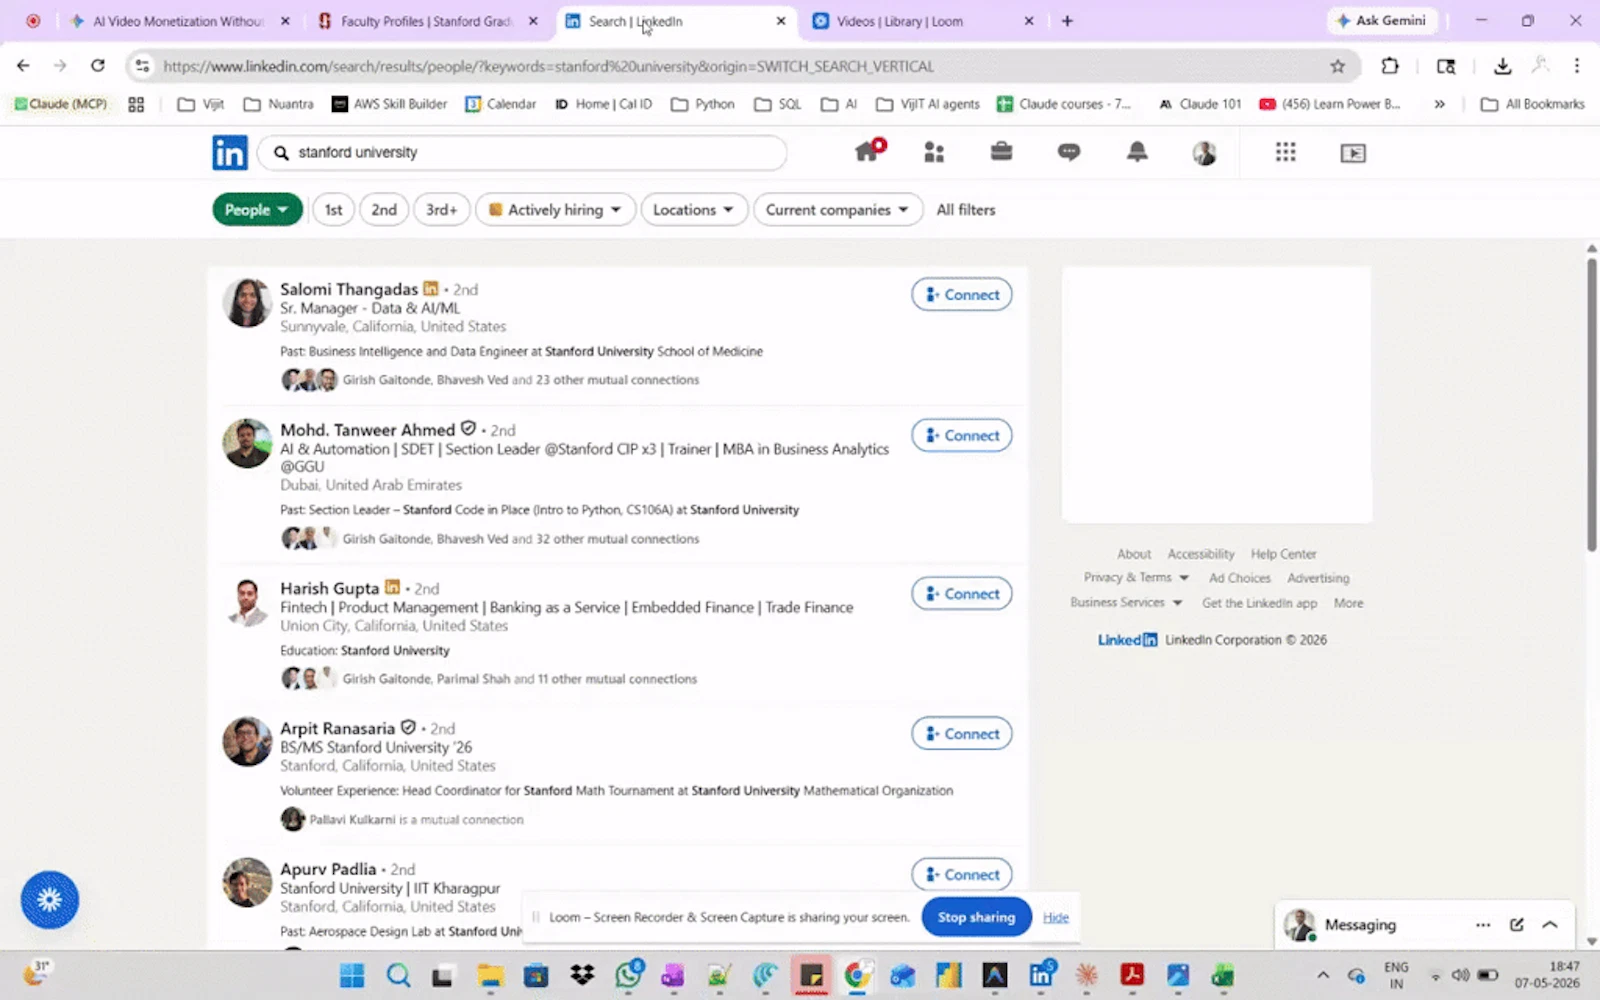Open Current companies filter dropdown
Image resolution: width=1600 pixels, height=1000 pixels.
[x=838, y=210]
